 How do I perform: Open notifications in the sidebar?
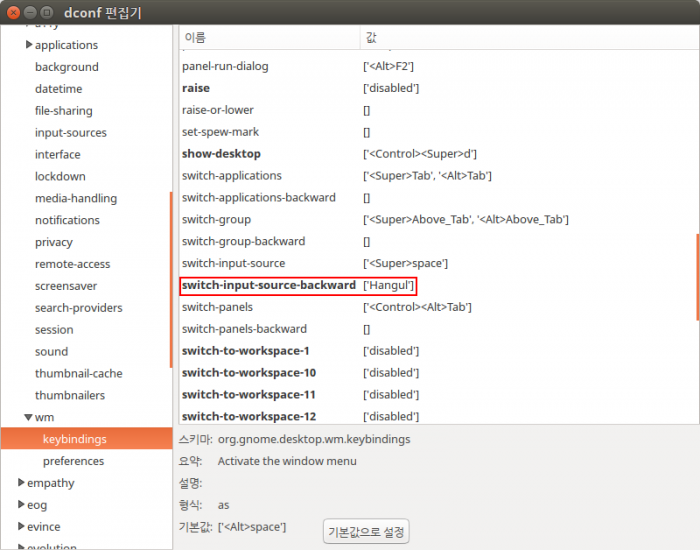67,220
